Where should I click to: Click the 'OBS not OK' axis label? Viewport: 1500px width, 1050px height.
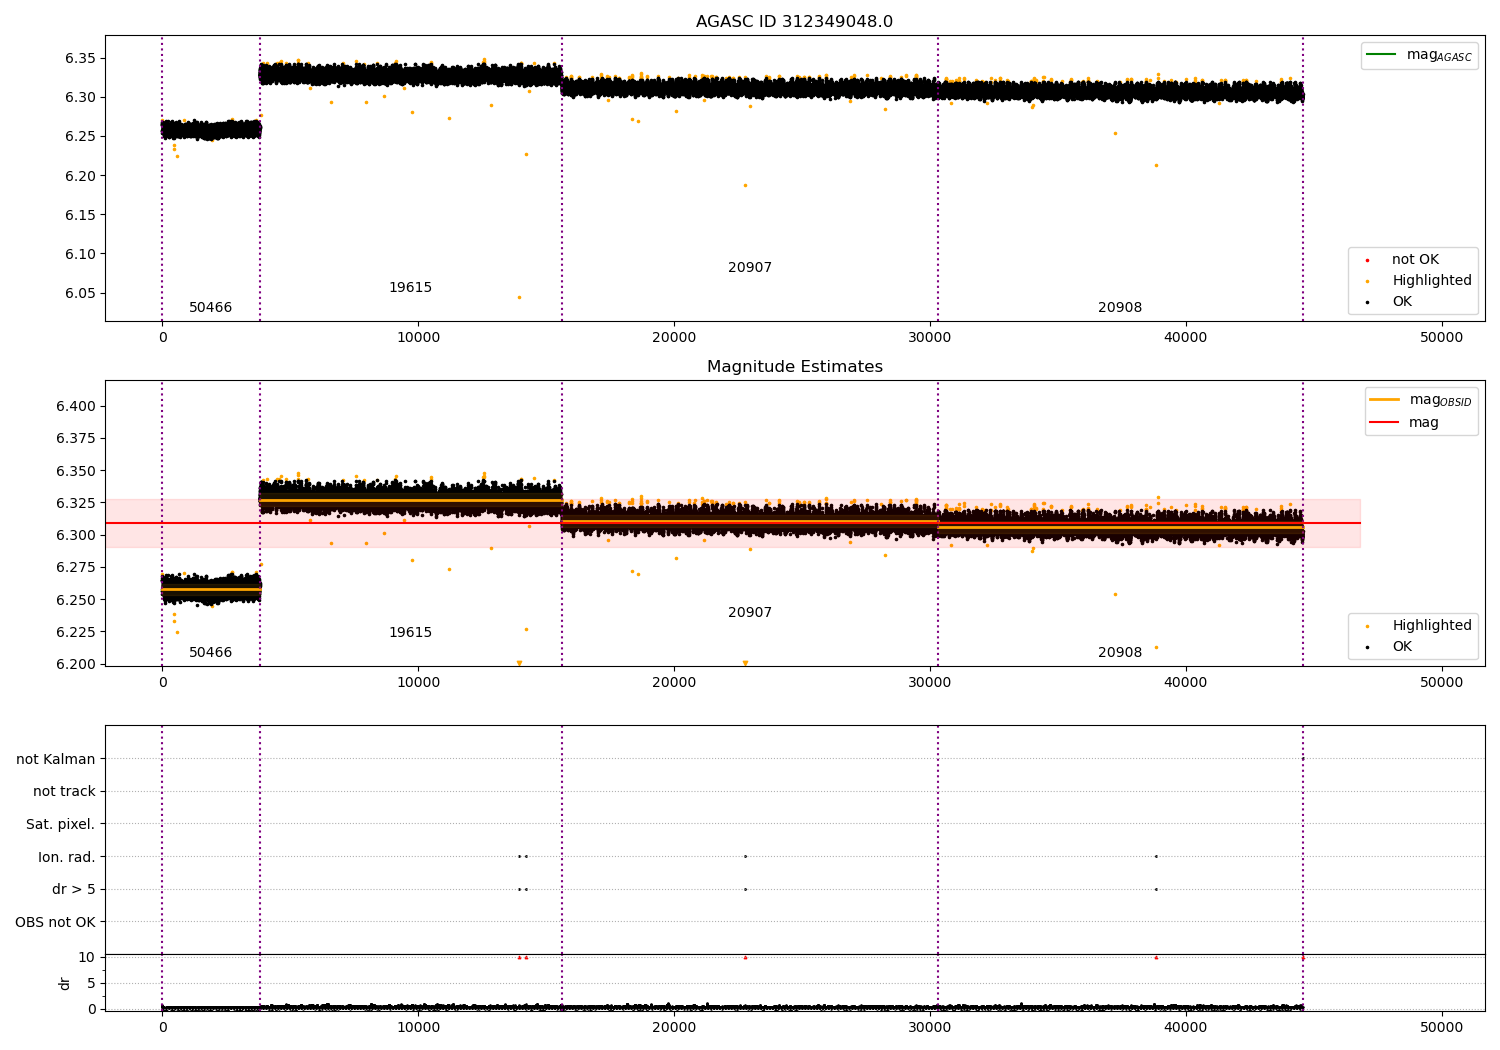coord(56,923)
